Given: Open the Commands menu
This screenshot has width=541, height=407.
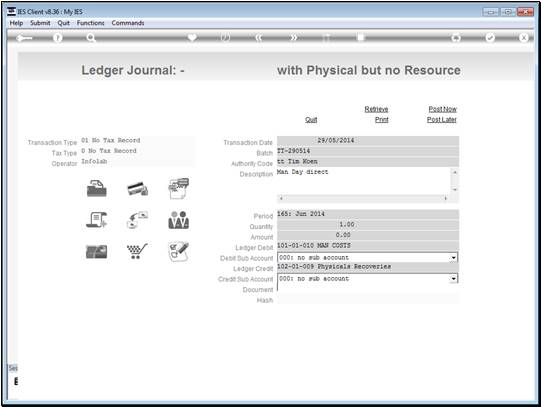Looking at the screenshot, I should click(128, 23).
